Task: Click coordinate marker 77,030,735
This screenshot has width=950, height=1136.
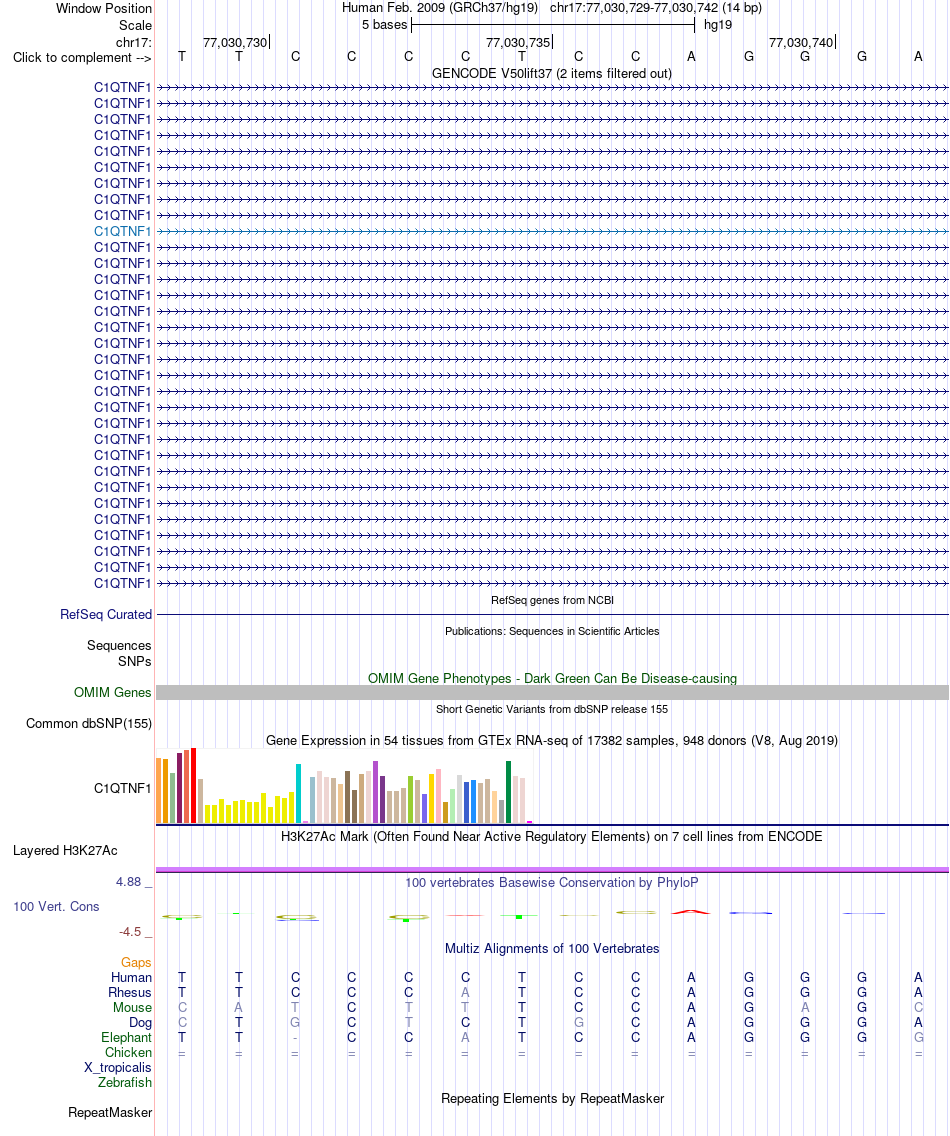Action: coord(518,43)
